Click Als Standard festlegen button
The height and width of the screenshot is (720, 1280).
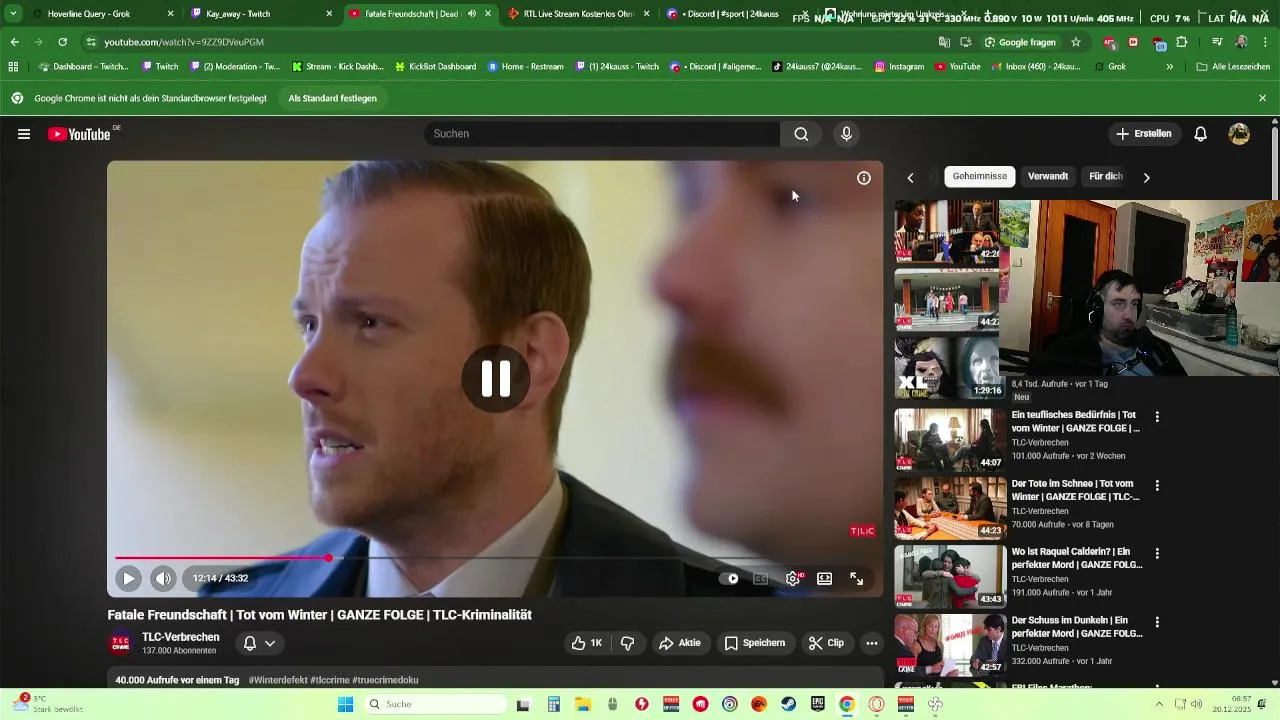click(333, 98)
